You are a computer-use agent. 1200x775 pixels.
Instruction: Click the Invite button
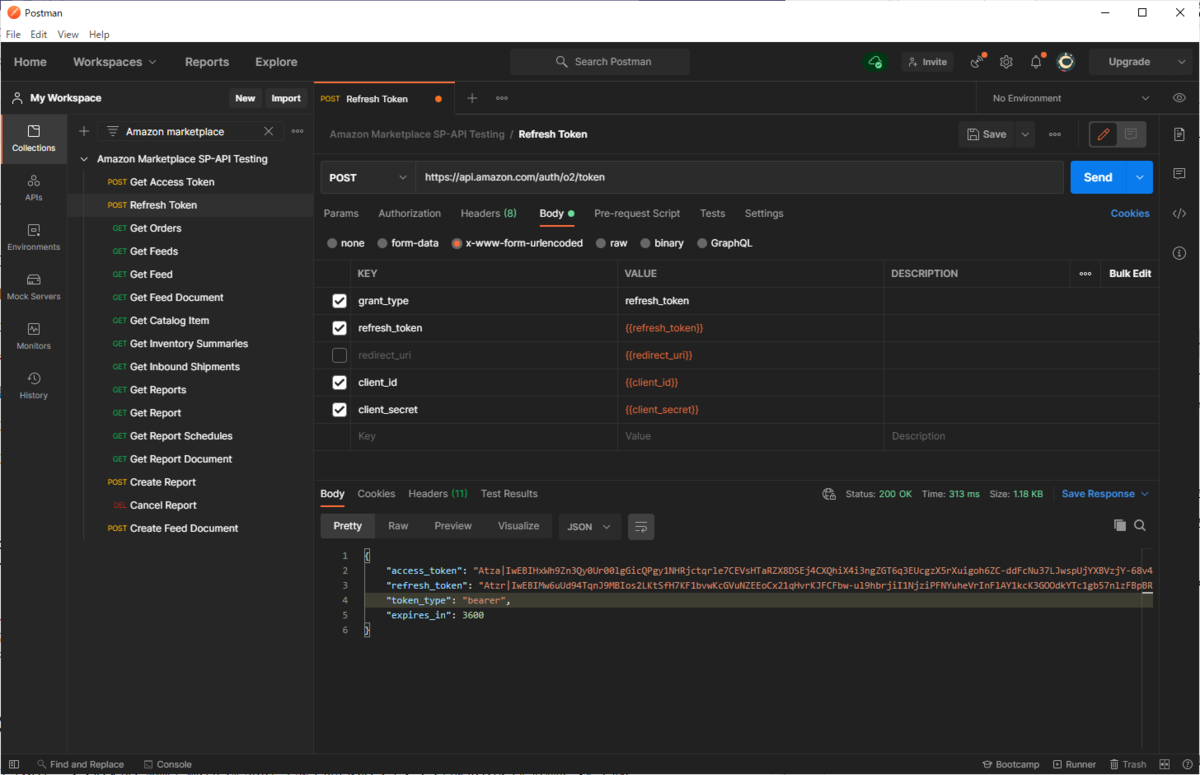click(927, 62)
